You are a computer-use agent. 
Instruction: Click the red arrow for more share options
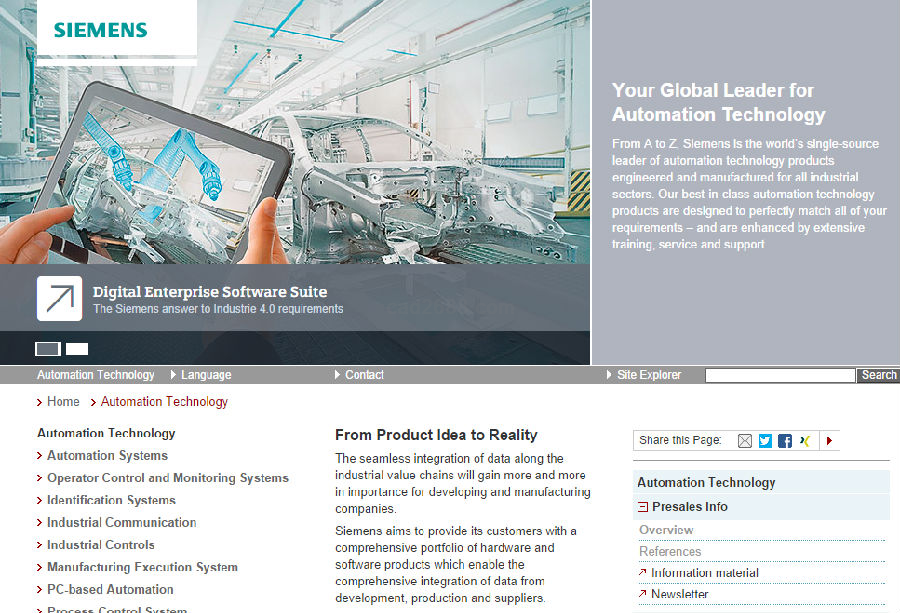(829, 440)
